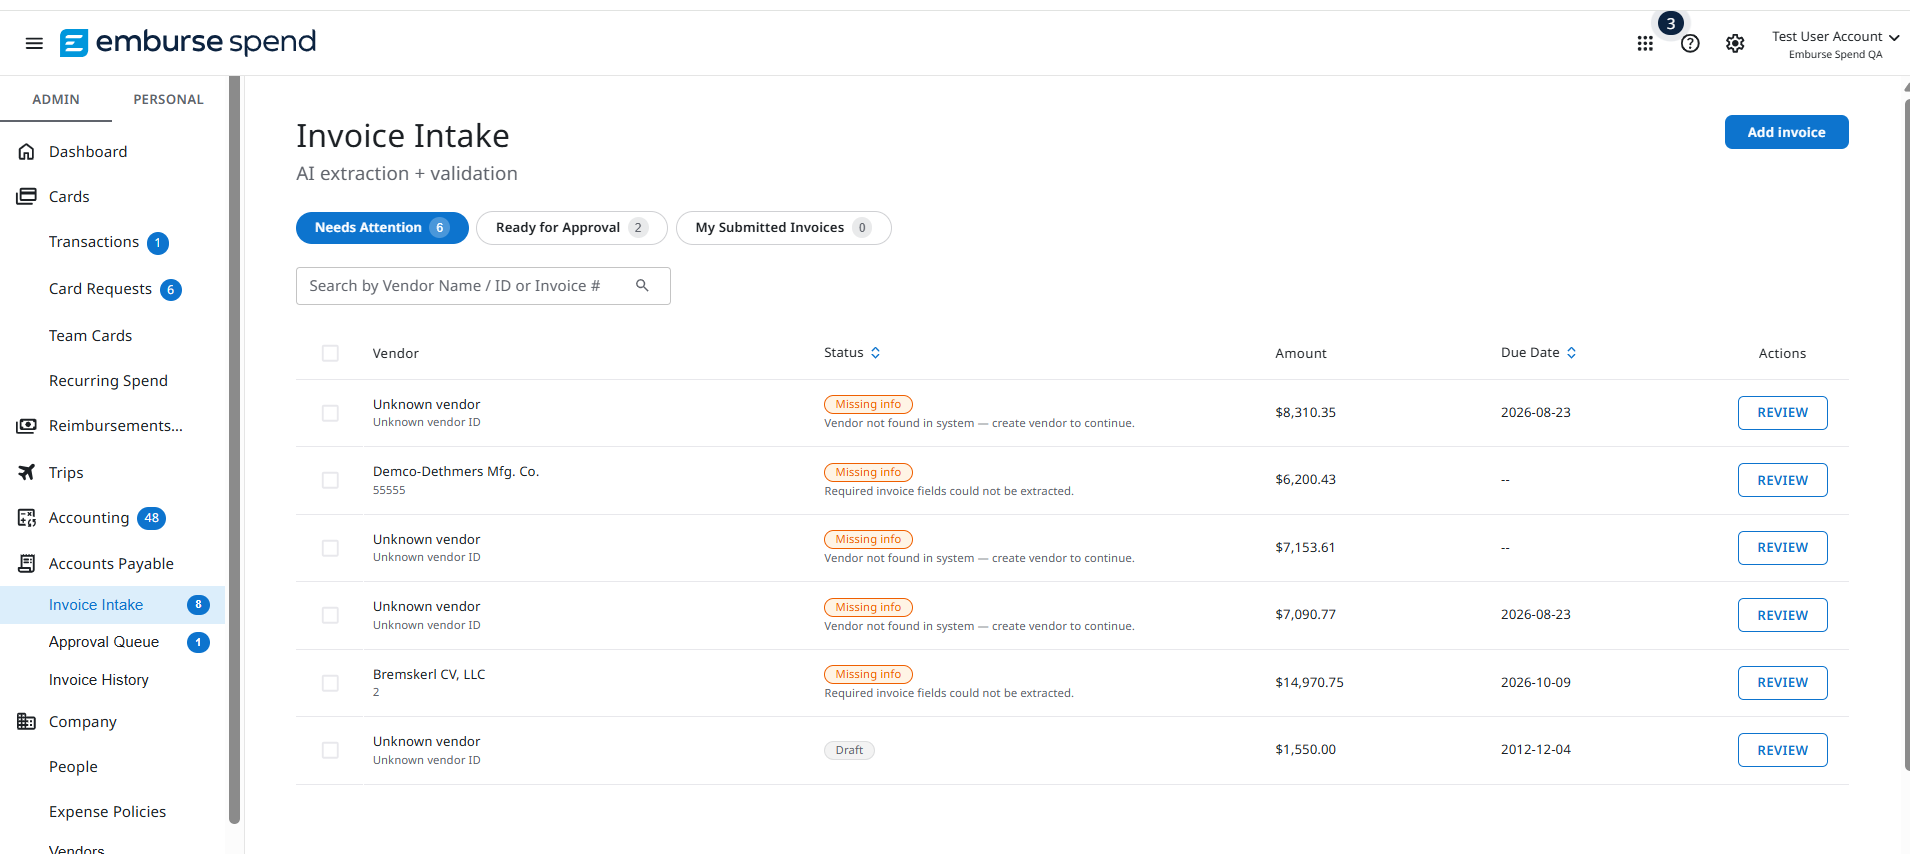Review the Demco-Dethmers Mfg. Co. invoice
The image size is (1910, 854).
1782,480
